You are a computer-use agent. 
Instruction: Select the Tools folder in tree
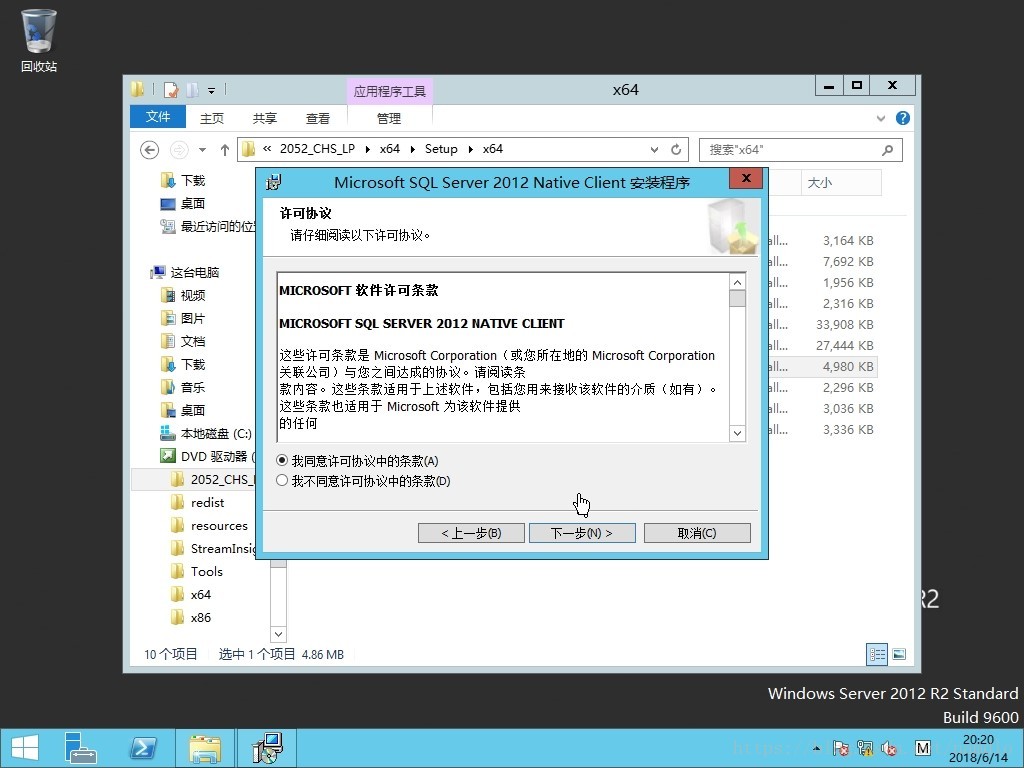pyautogui.click(x=206, y=571)
